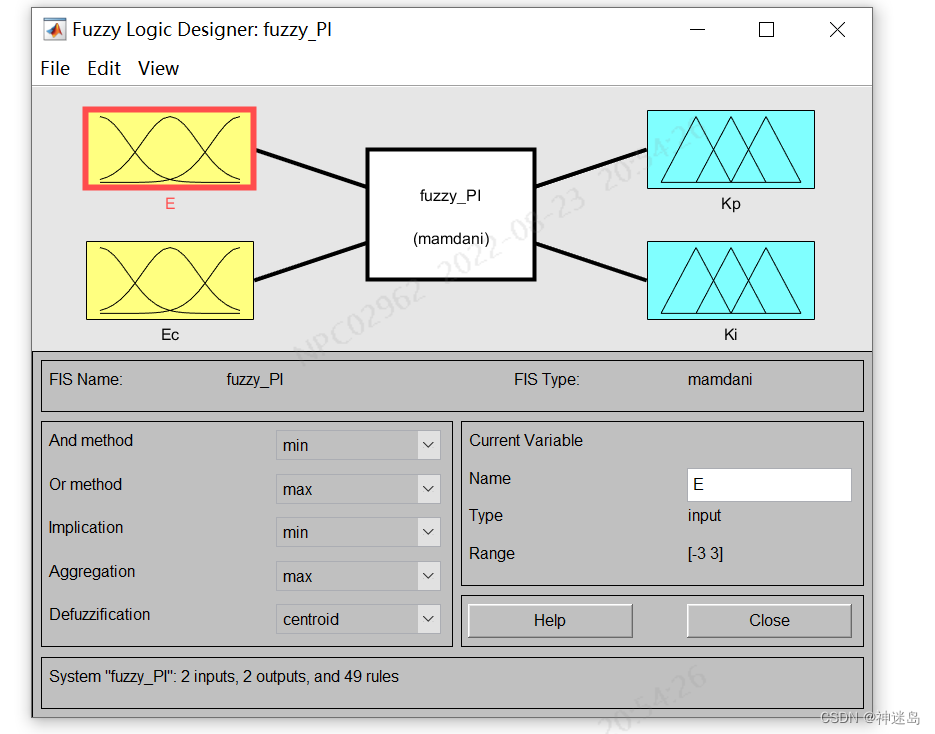935x734 pixels.
Task: Click the red E label under input block
Action: [170, 204]
